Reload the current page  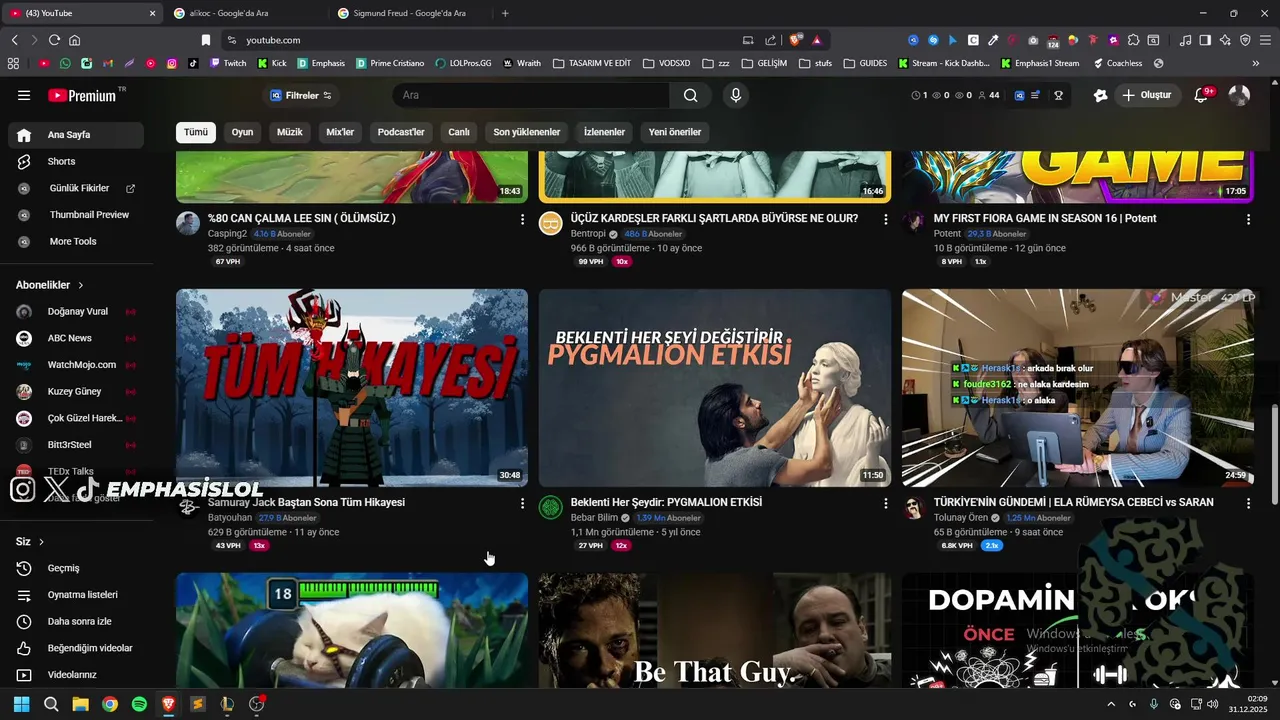coord(54,40)
